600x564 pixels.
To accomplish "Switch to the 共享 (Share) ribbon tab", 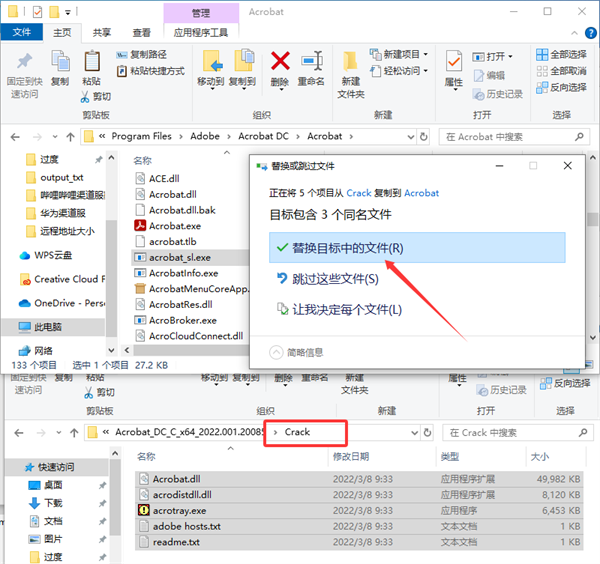I will click(102, 33).
